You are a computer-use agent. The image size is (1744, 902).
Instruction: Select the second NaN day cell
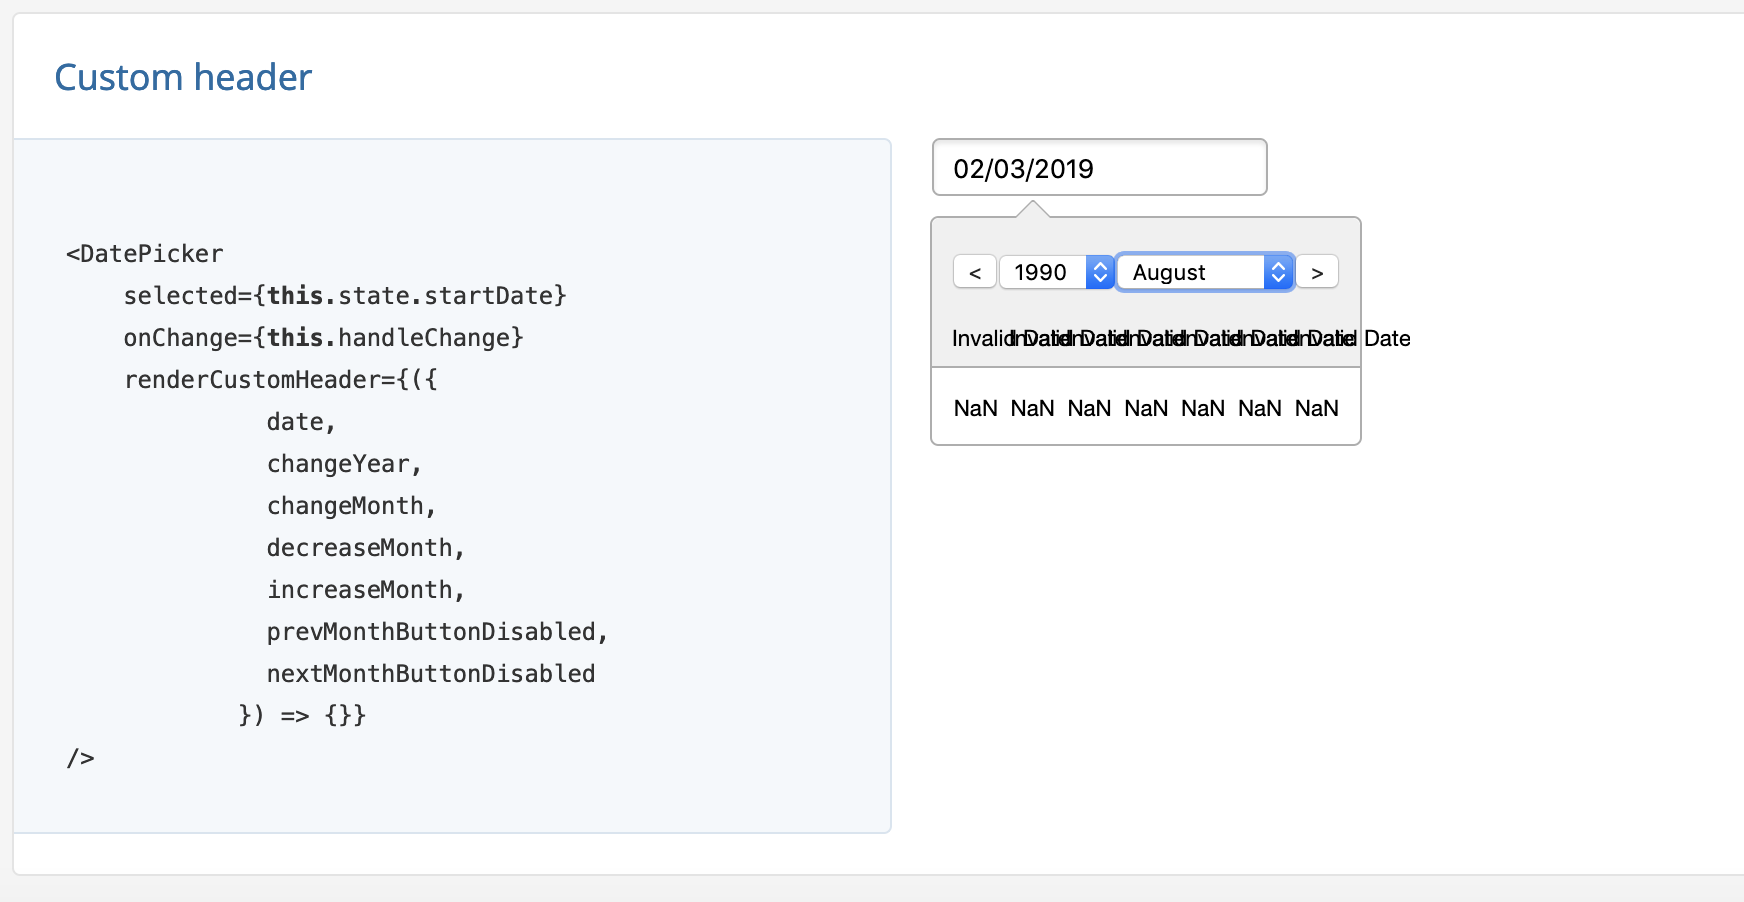click(x=1031, y=408)
